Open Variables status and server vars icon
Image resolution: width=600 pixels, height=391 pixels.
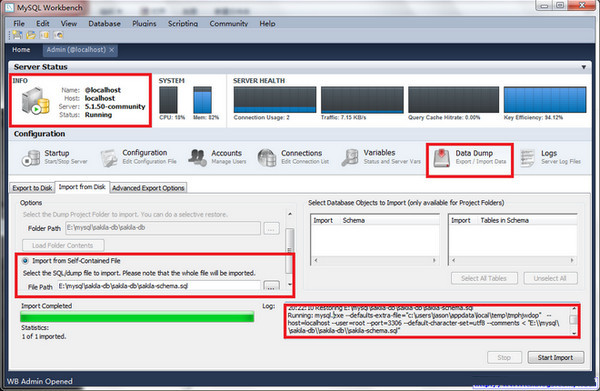pos(350,158)
